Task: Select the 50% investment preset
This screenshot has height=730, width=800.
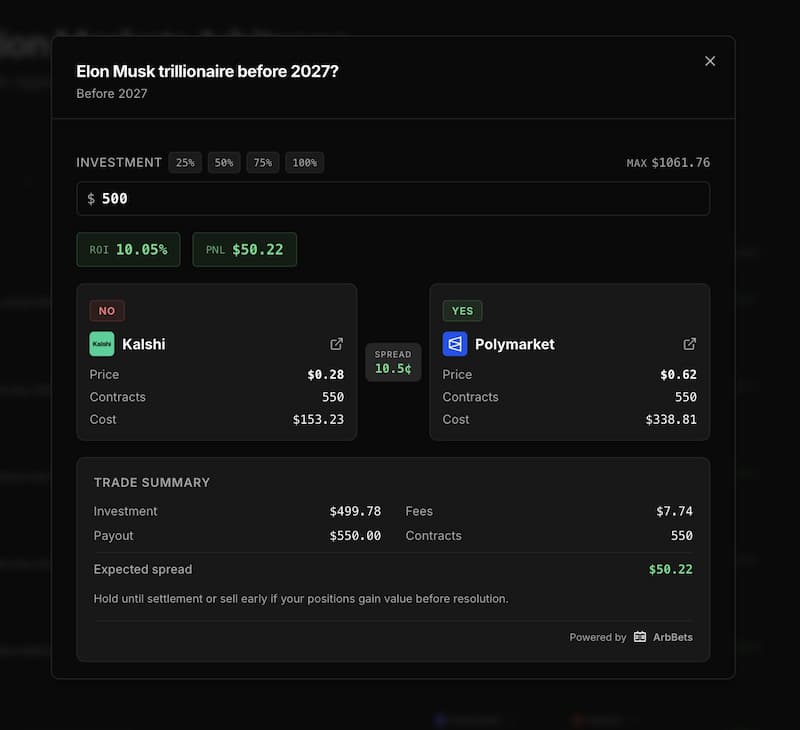Action: [223, 162]
